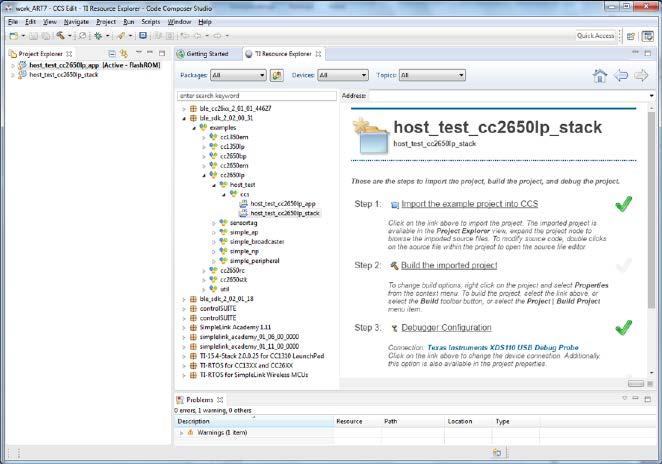Image resolution: width=662 pixels, height=464 pixels.
Task: Select host_test_cc2650lp_stack in Resource tree
Action: 285,213
